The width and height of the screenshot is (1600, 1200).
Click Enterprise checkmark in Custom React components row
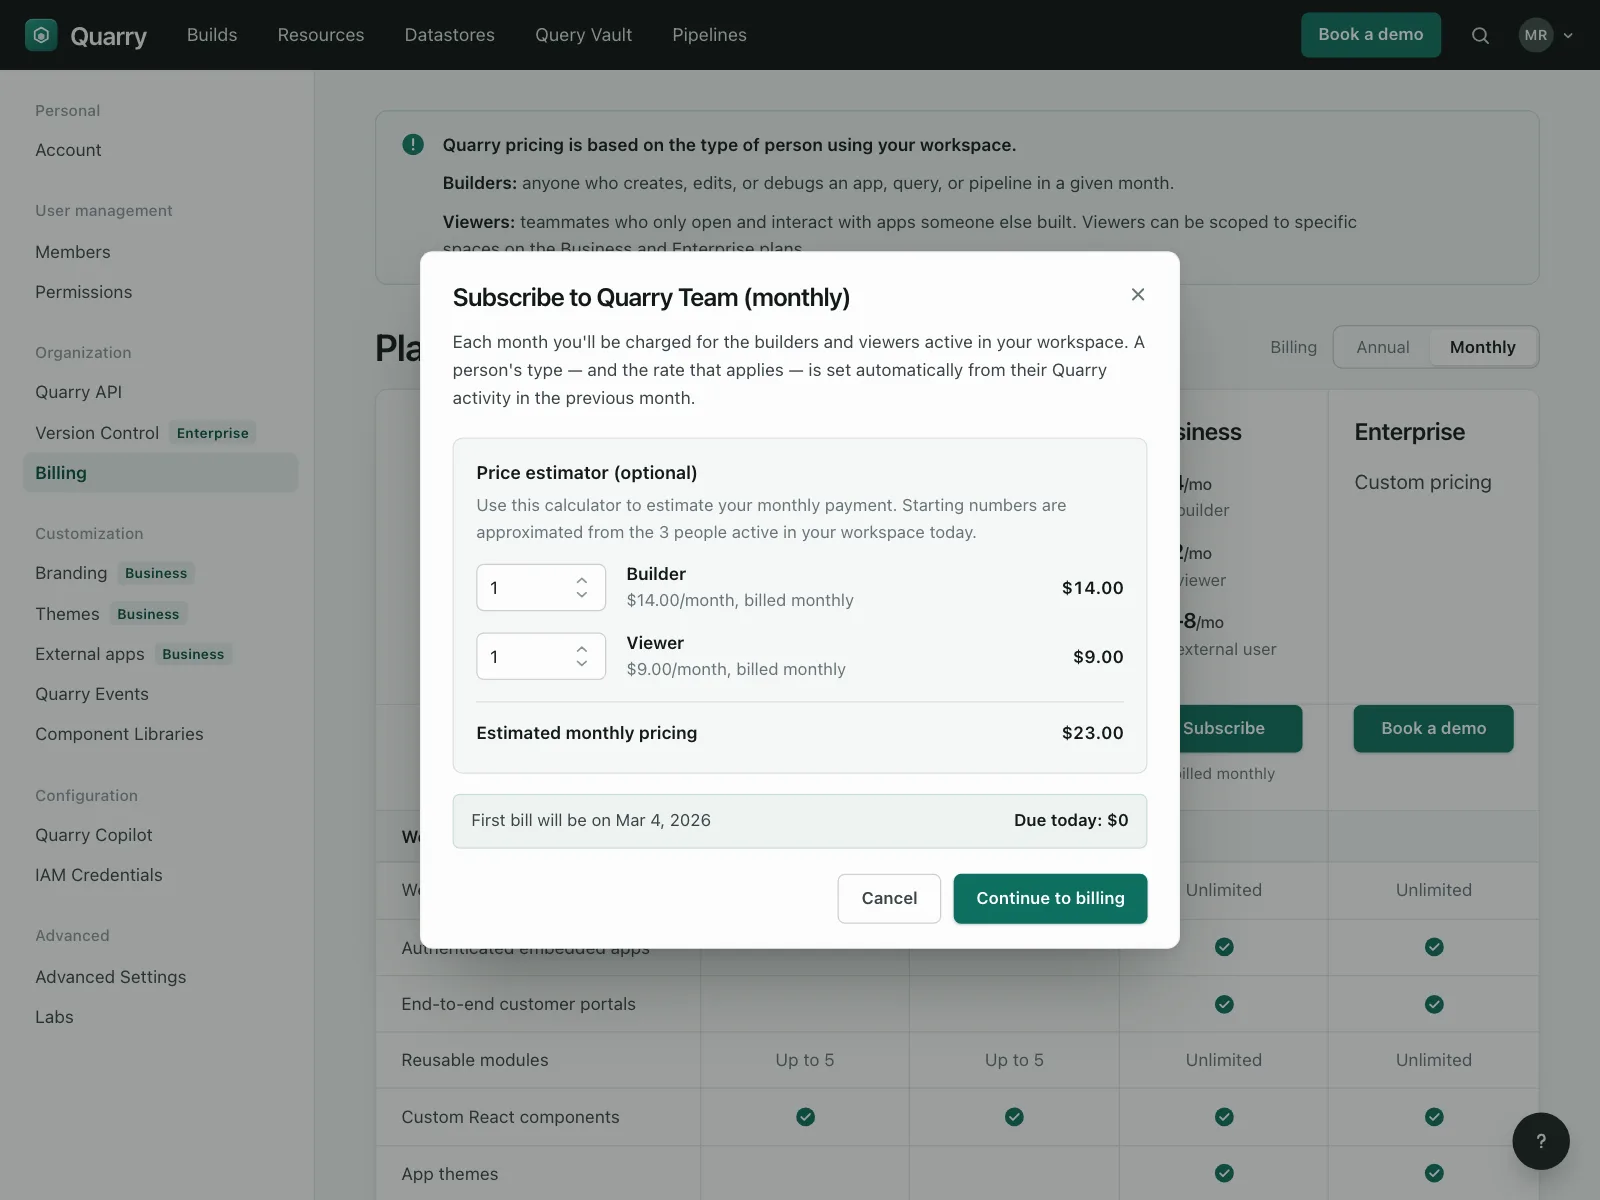pos(1434,1117)
